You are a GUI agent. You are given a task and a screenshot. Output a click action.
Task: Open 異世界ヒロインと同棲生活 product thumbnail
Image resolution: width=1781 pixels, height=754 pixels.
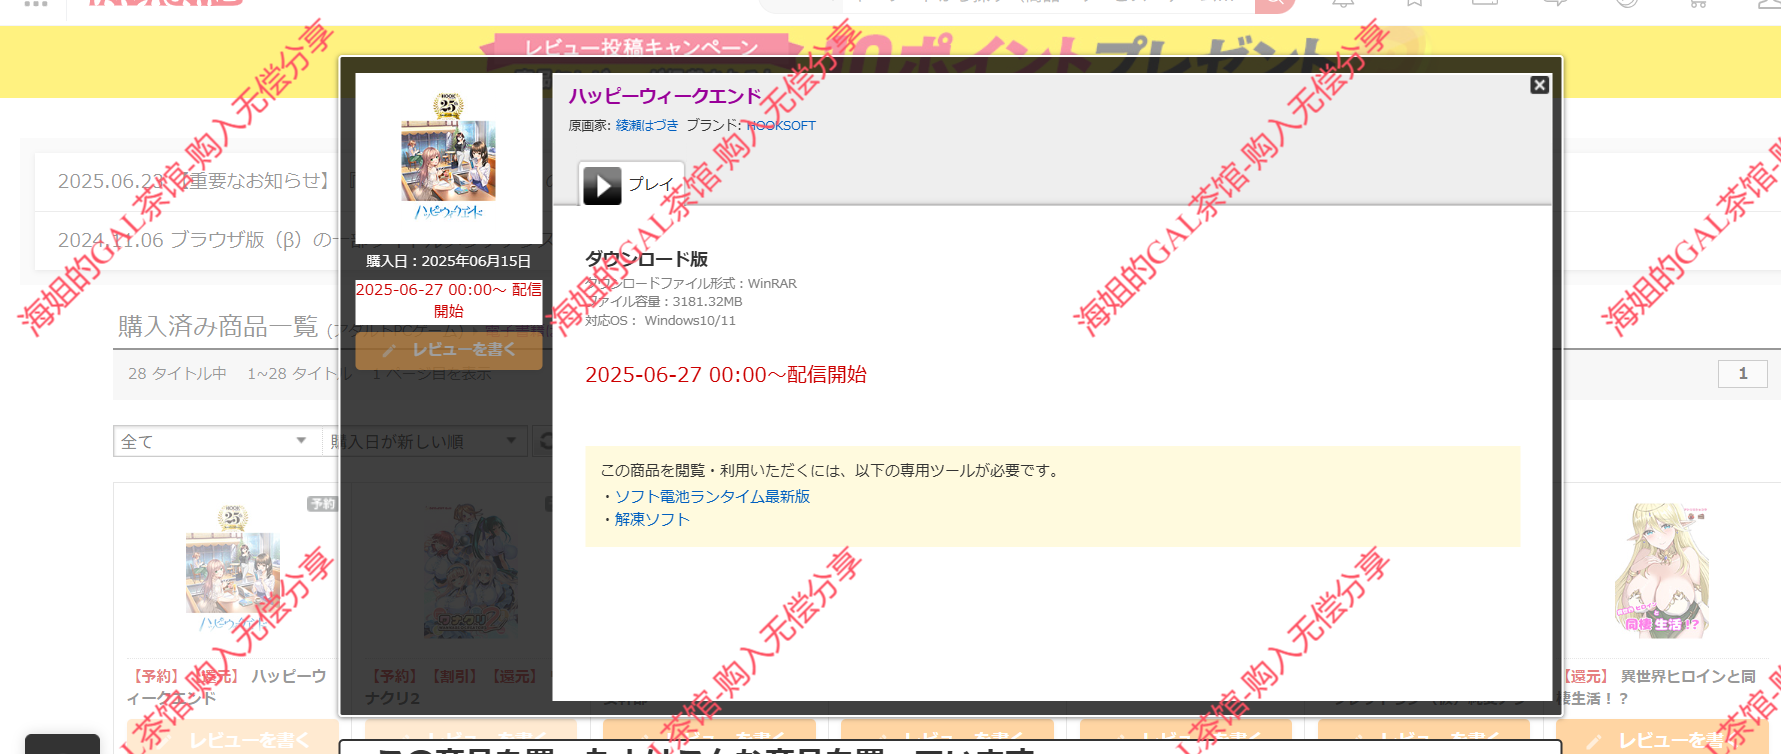(x=1662, y=570)
